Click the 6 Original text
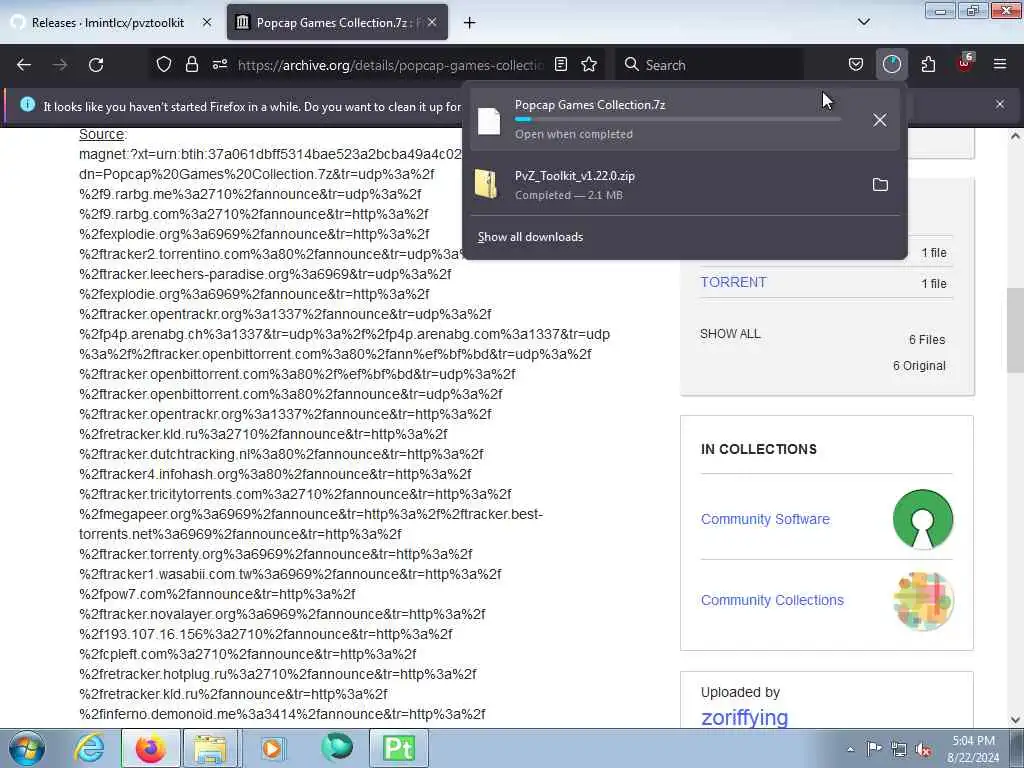 click(919, 366)
